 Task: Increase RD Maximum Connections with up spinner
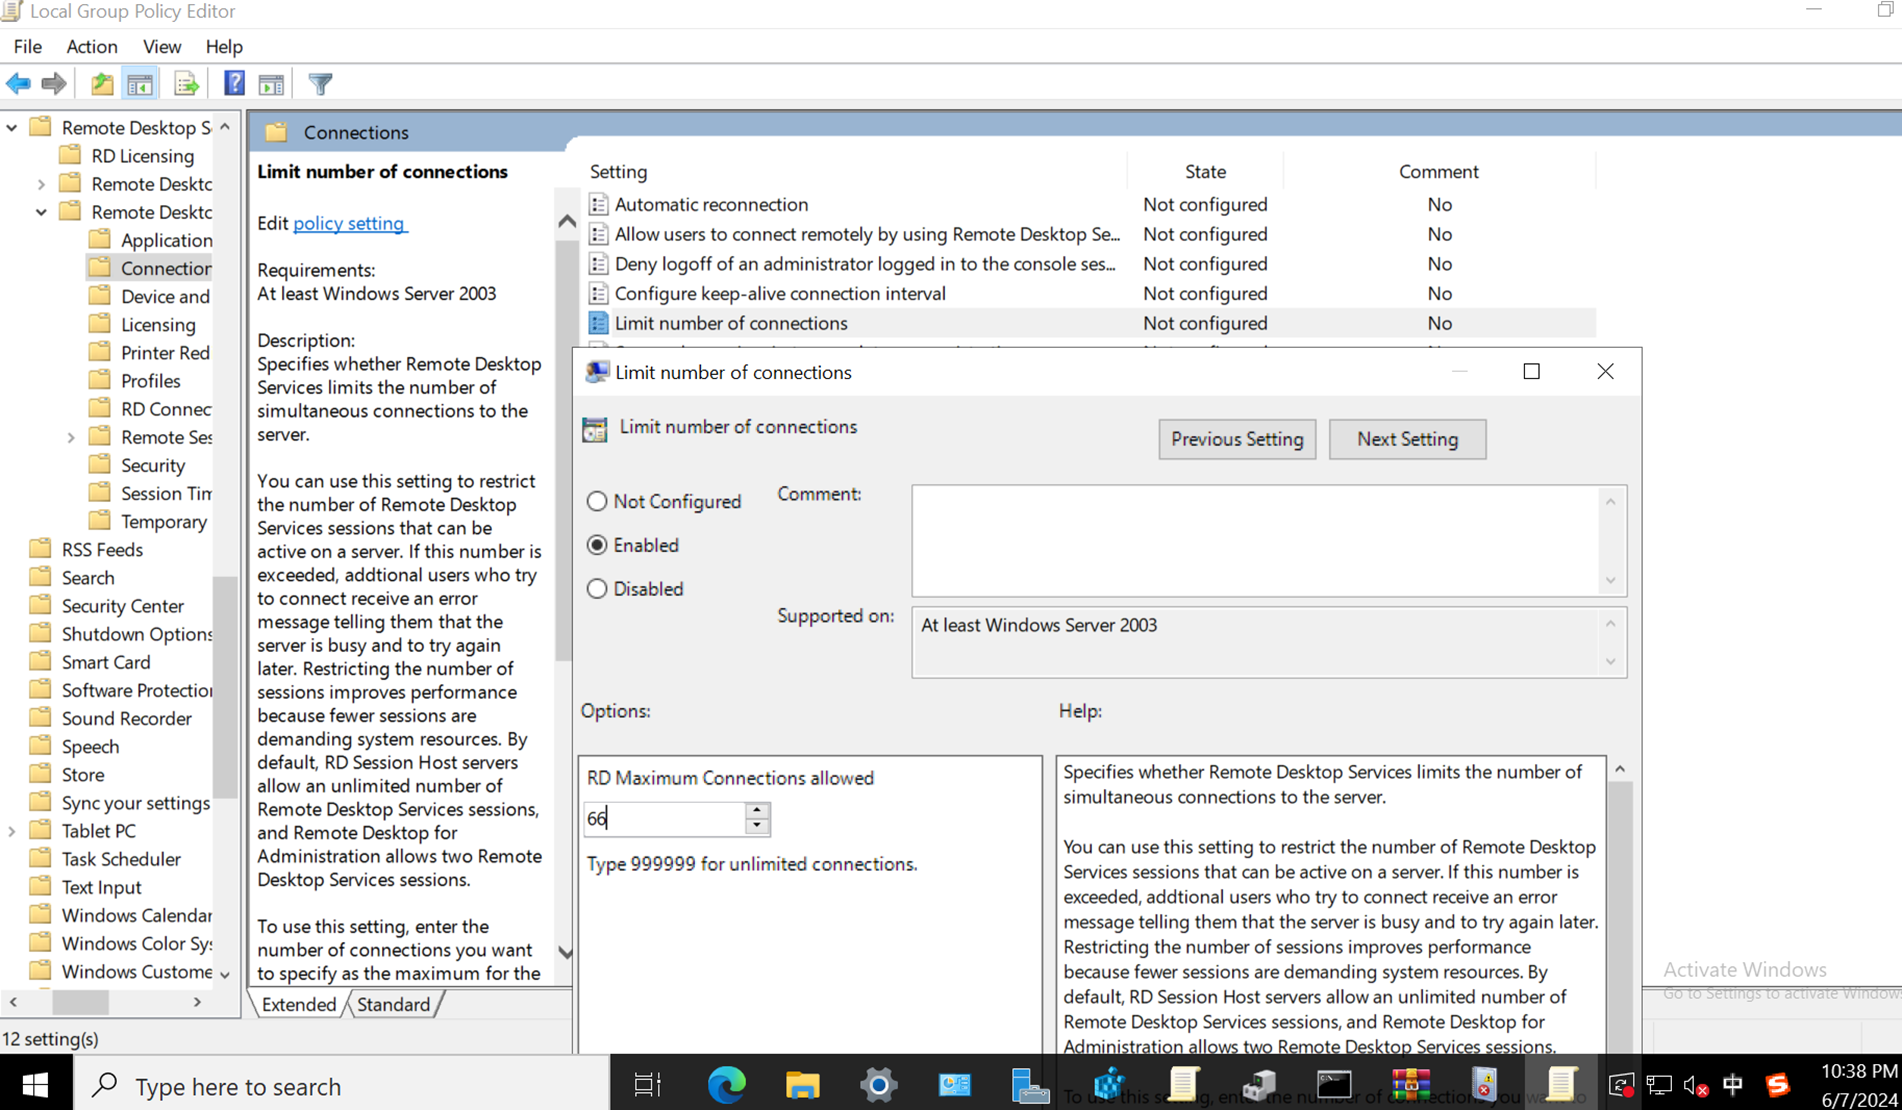[x=757, y=810]
